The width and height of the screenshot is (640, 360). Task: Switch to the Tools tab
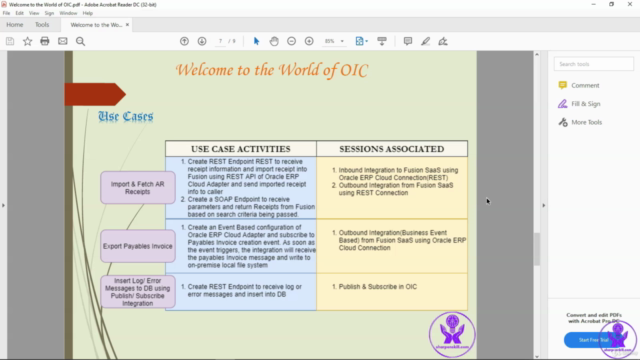[42, 24]
